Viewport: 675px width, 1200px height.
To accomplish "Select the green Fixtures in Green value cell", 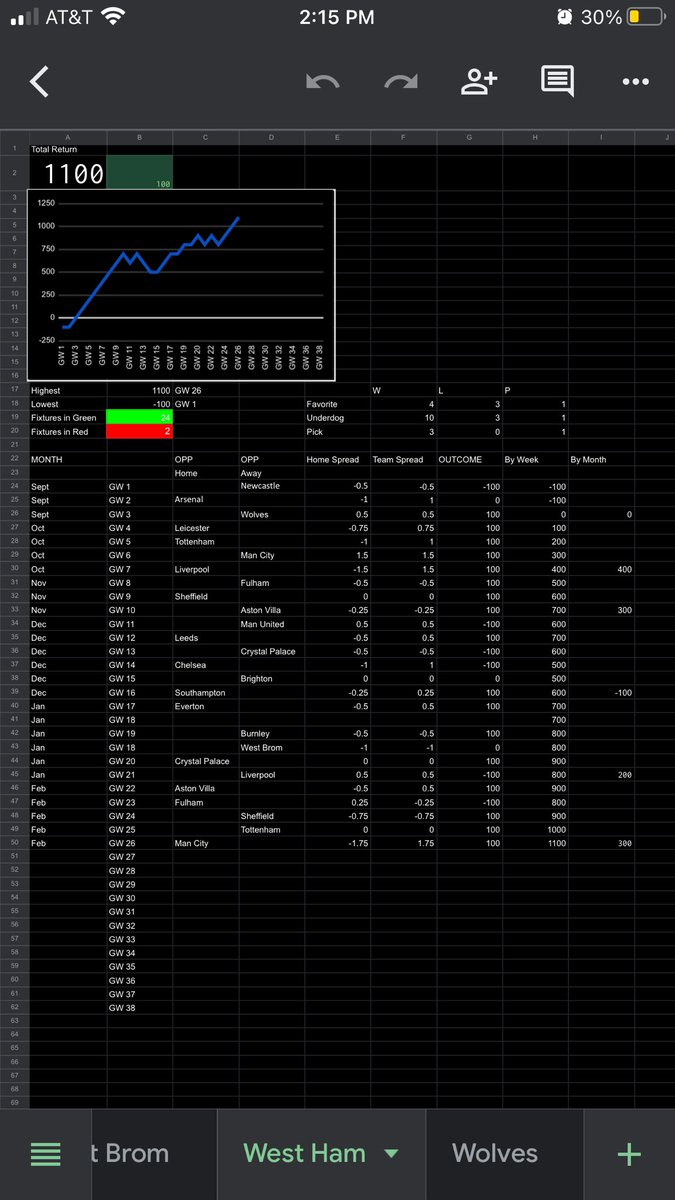I will point(139,417).
